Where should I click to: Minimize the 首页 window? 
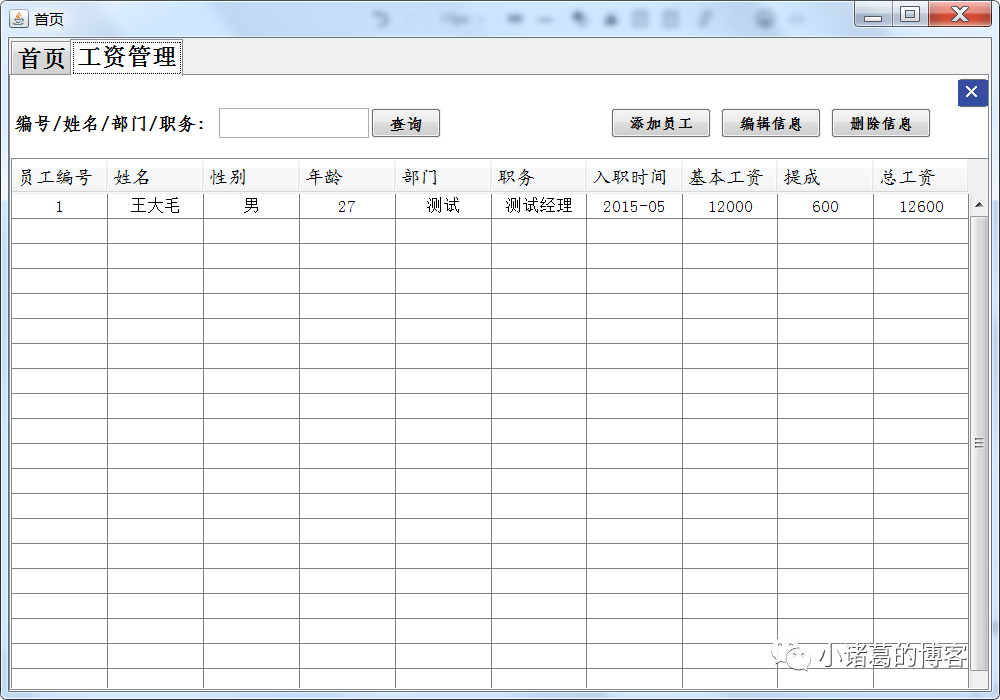(x=873, y=15)
